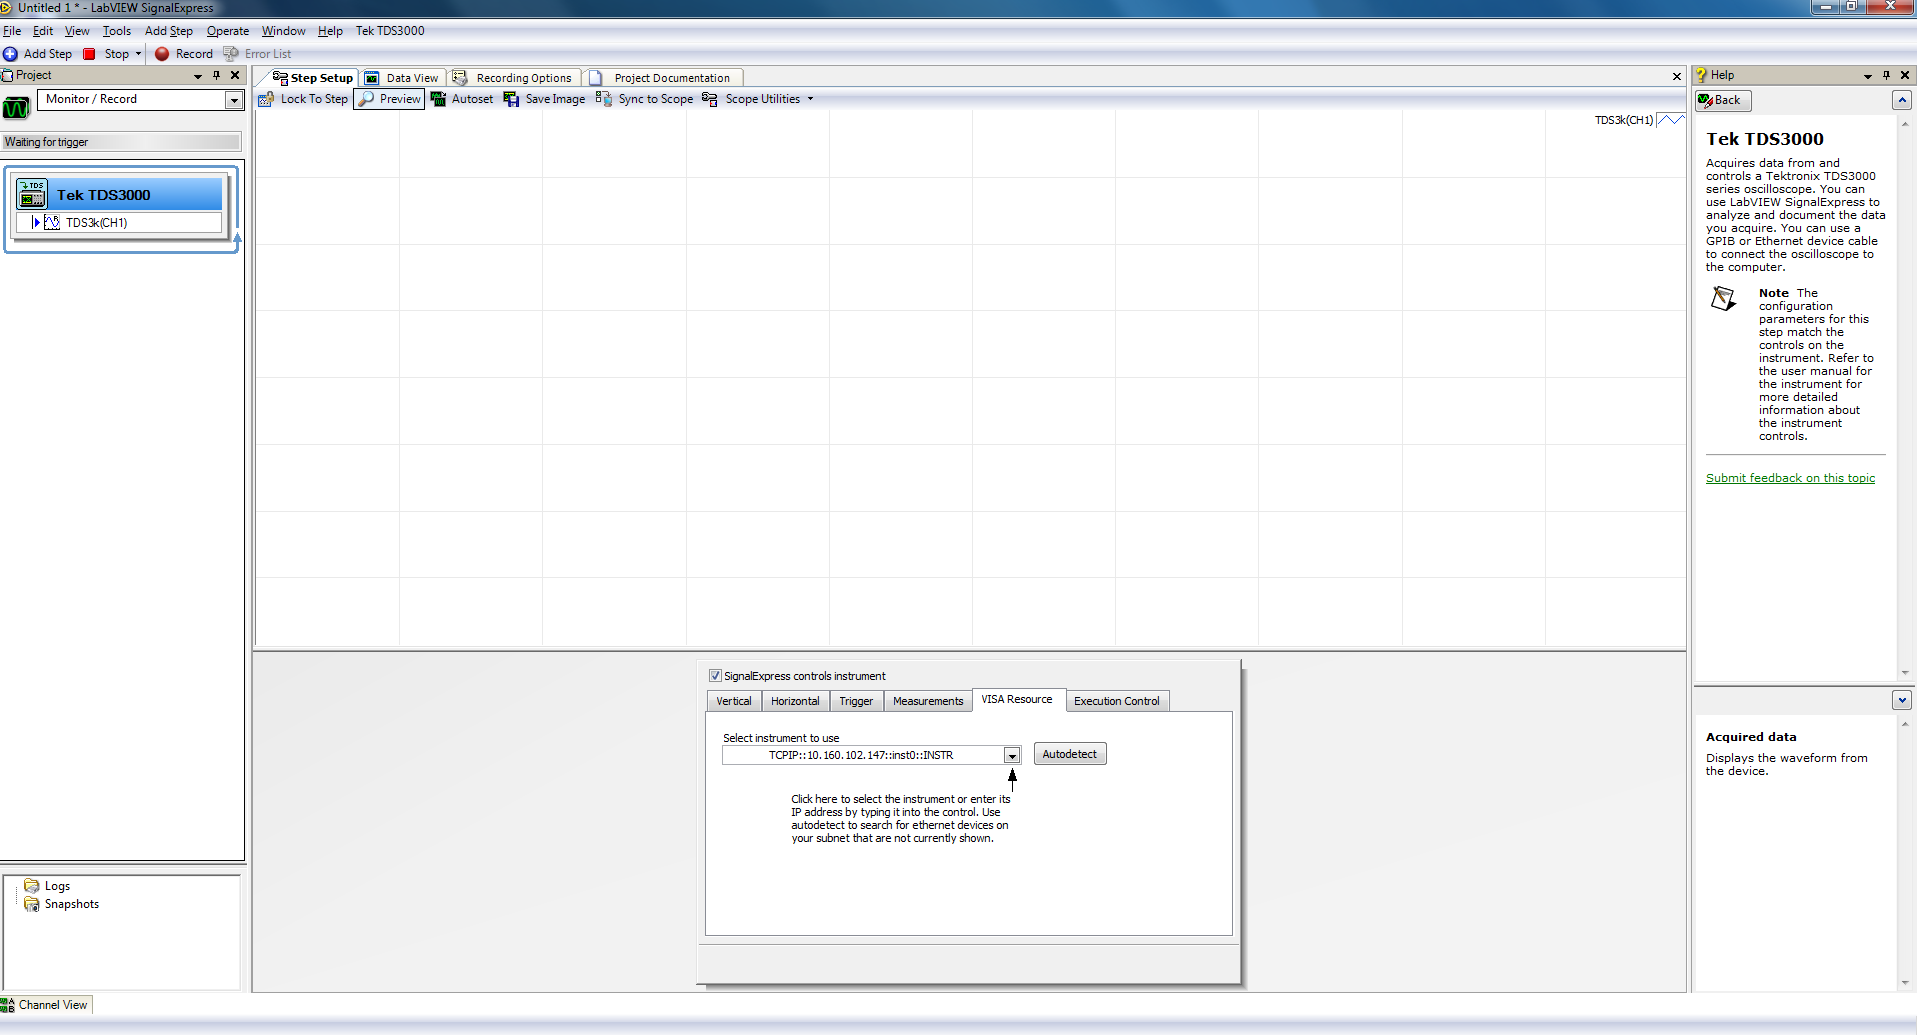The image size is (1917, 1035).
Task: Open Channel View at the bottom
Action: [x=46, y=1005]
